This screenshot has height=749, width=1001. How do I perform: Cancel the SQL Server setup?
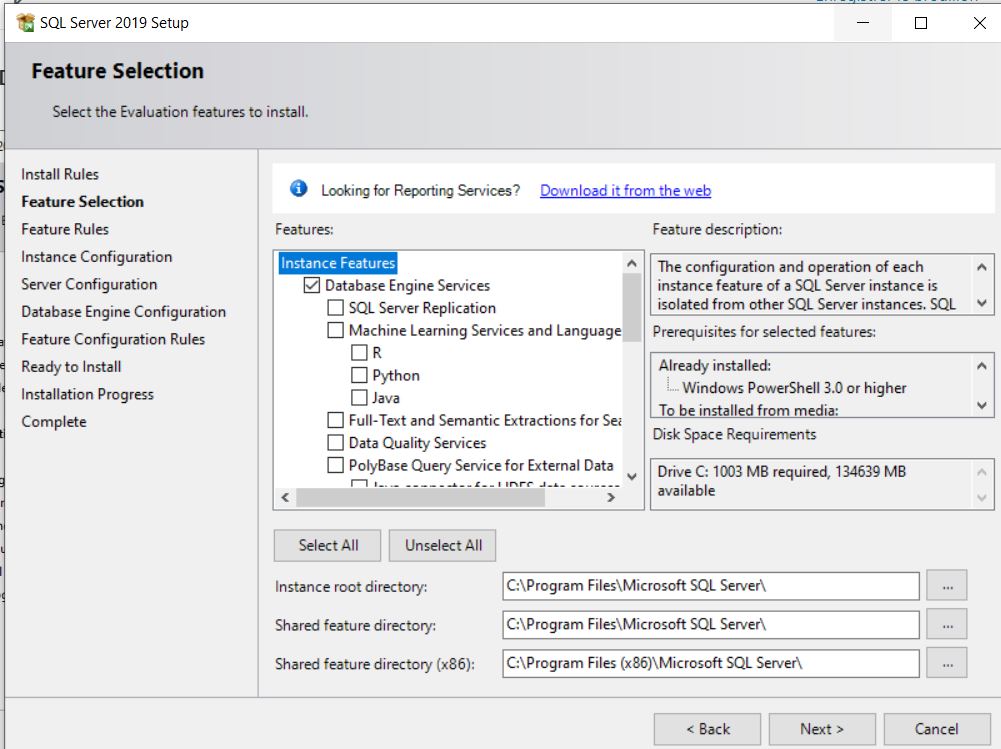coord(937,729)
